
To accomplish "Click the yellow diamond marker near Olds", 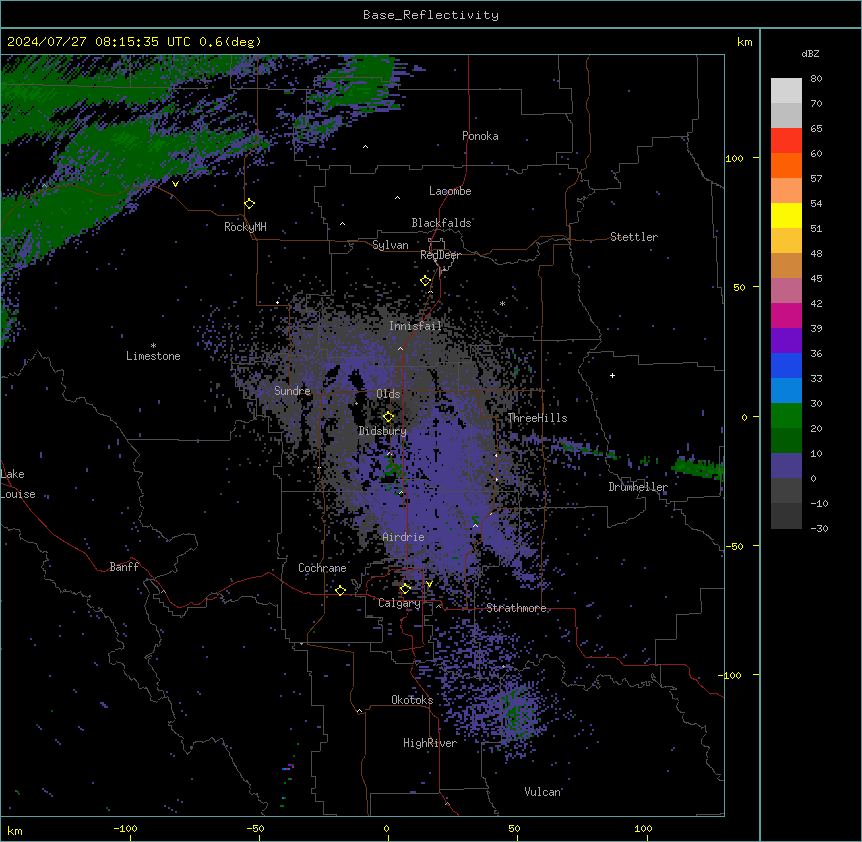I will tap(389, 417).
